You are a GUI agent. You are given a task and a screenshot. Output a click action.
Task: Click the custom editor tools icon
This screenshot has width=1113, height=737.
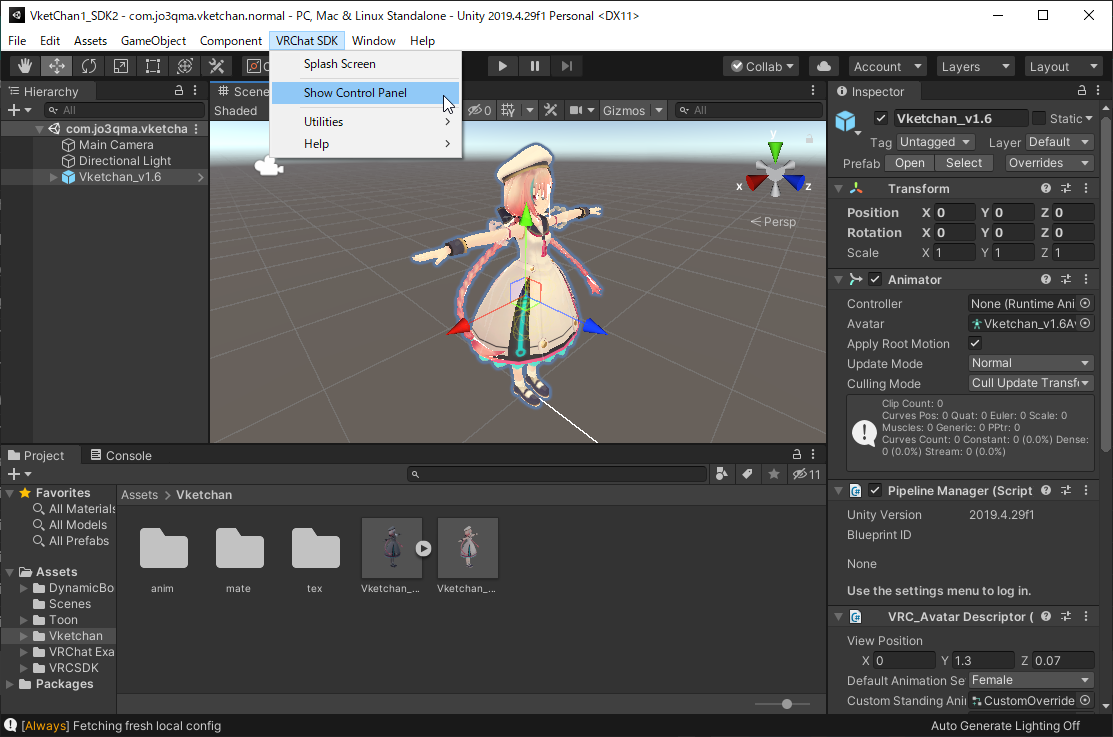coord(217,66)
